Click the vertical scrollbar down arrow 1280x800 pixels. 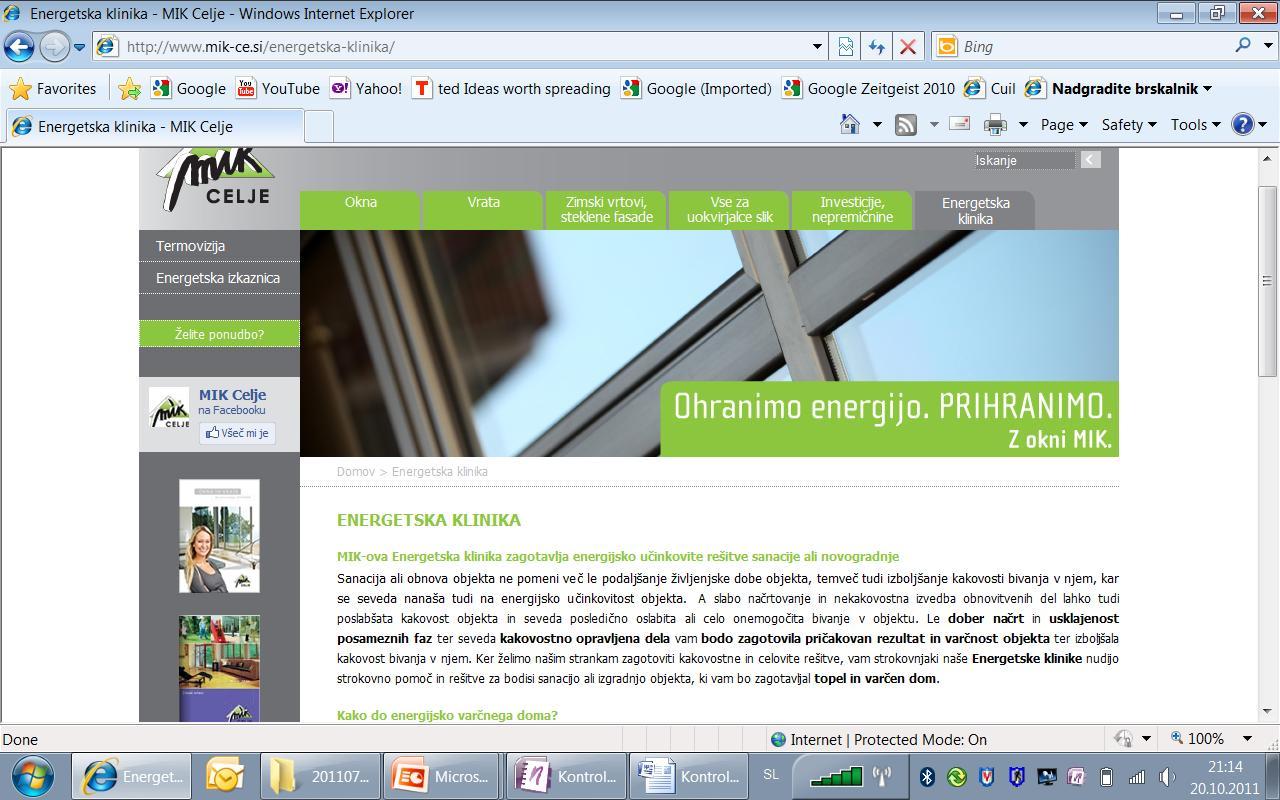[1267, 711]
